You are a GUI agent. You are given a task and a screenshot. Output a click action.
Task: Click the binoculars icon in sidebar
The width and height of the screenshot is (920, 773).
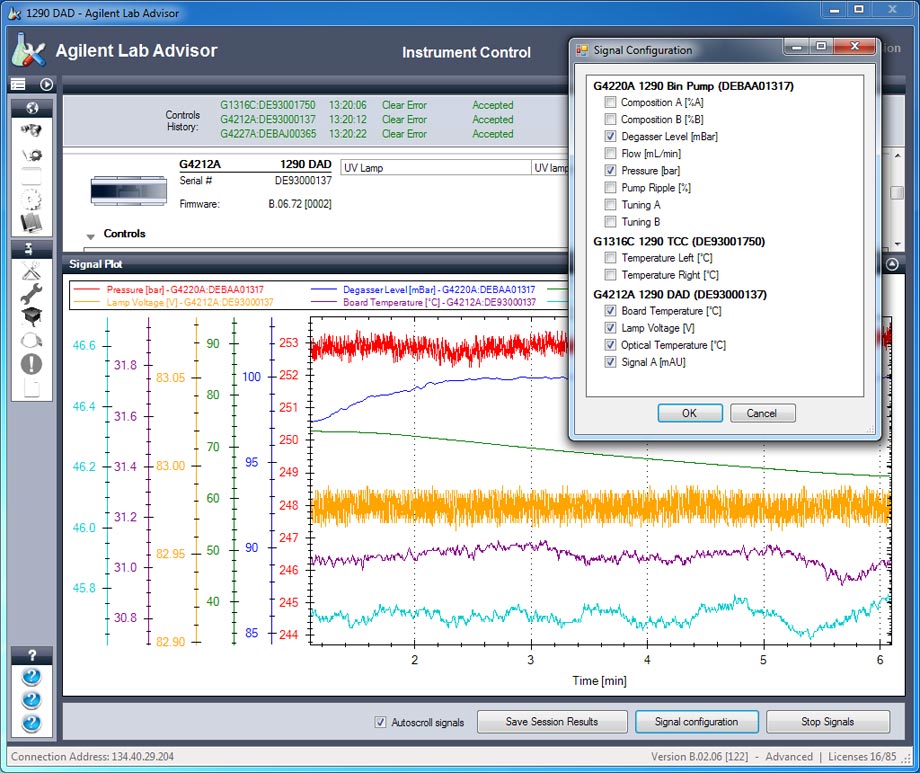(31, 131)
